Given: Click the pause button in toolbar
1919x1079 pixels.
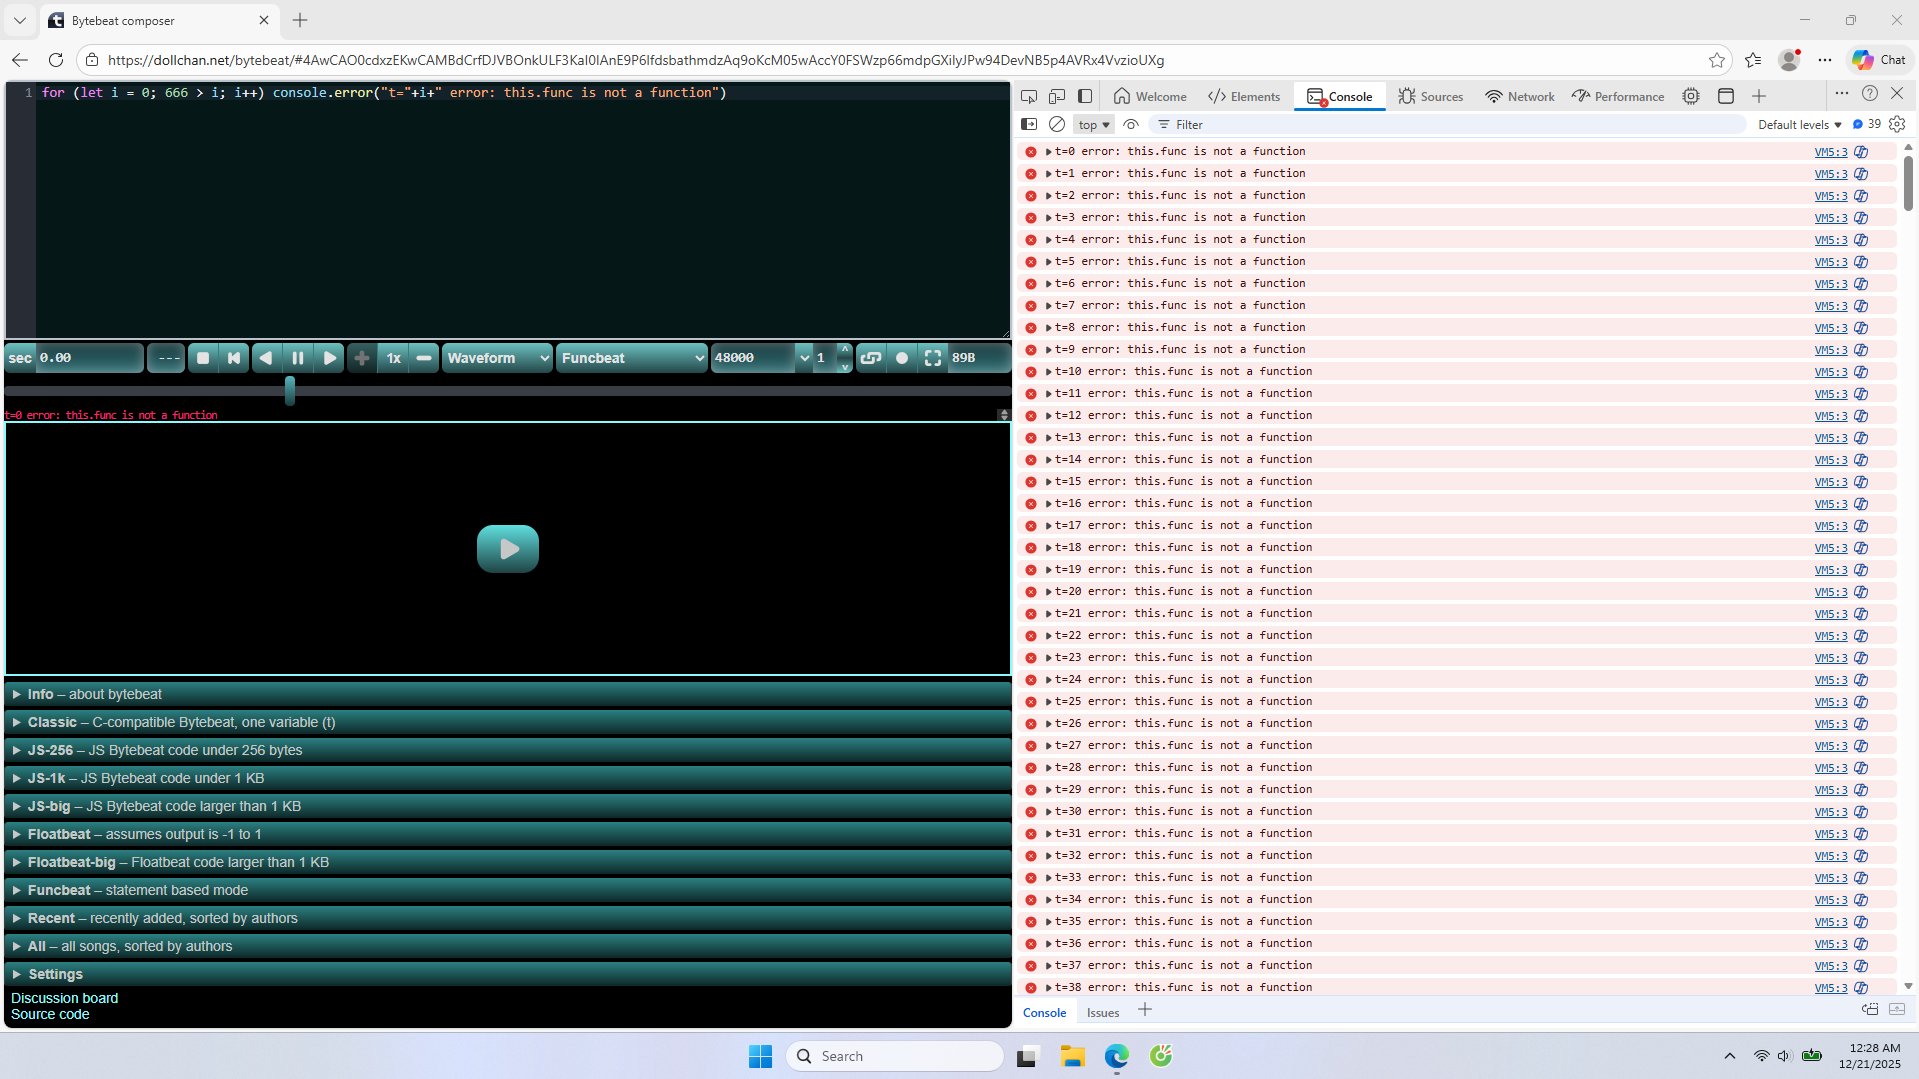Looking at the screenshot, I should [x=298, y=358].
